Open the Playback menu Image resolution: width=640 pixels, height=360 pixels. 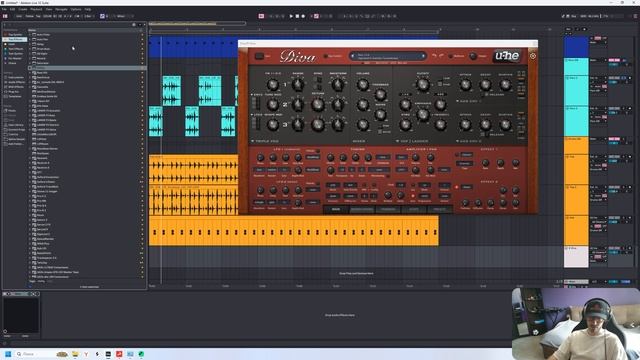tap(36, 9)
